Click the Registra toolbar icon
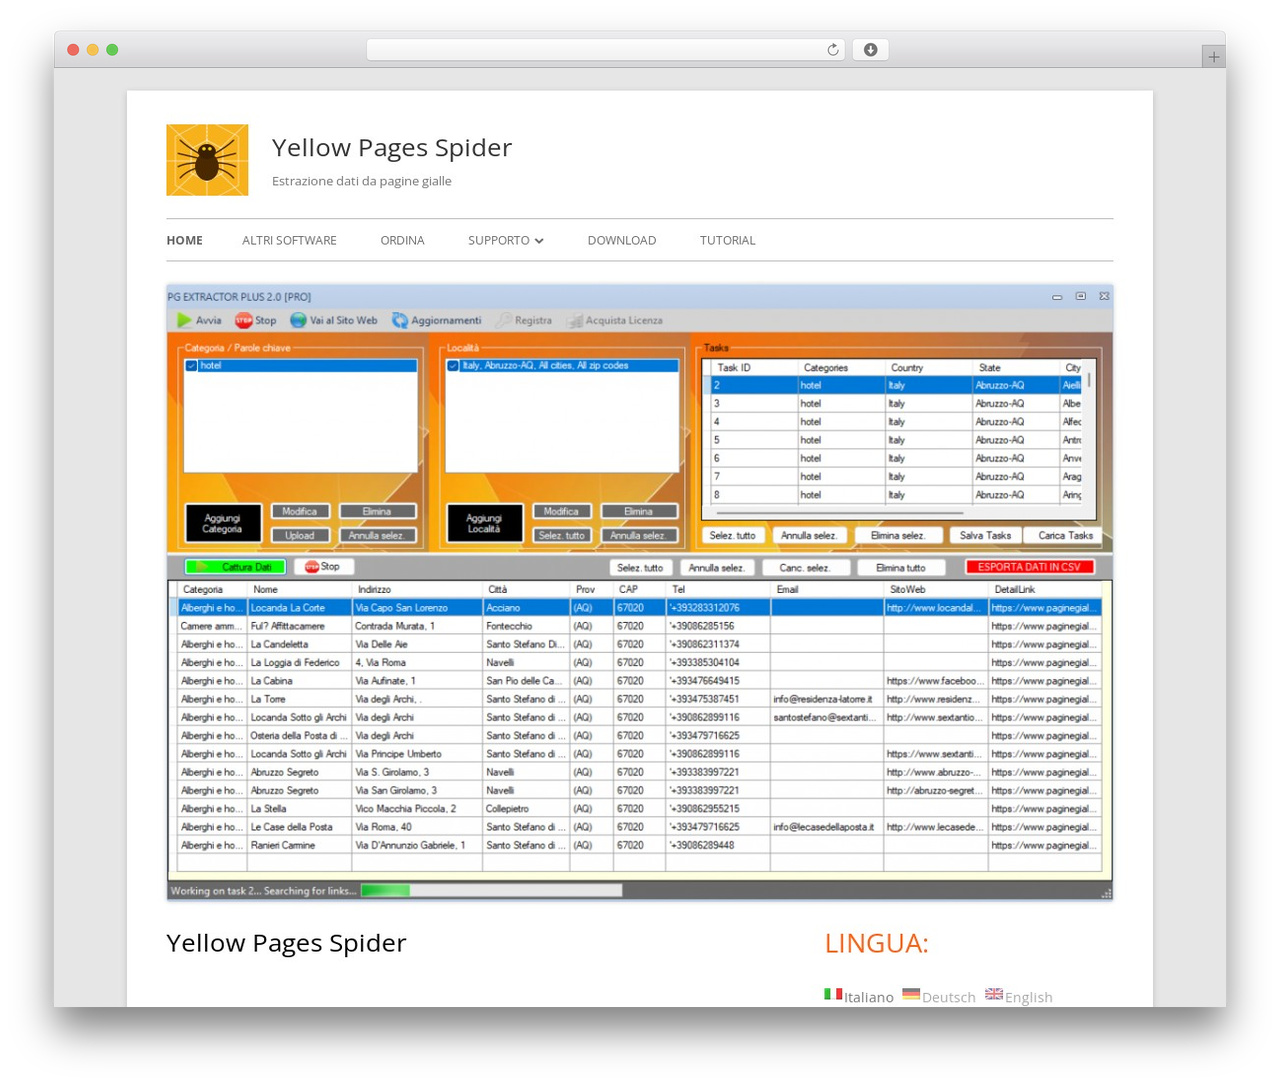This screenshot has height=1084, width=1280. click(504, 320)
